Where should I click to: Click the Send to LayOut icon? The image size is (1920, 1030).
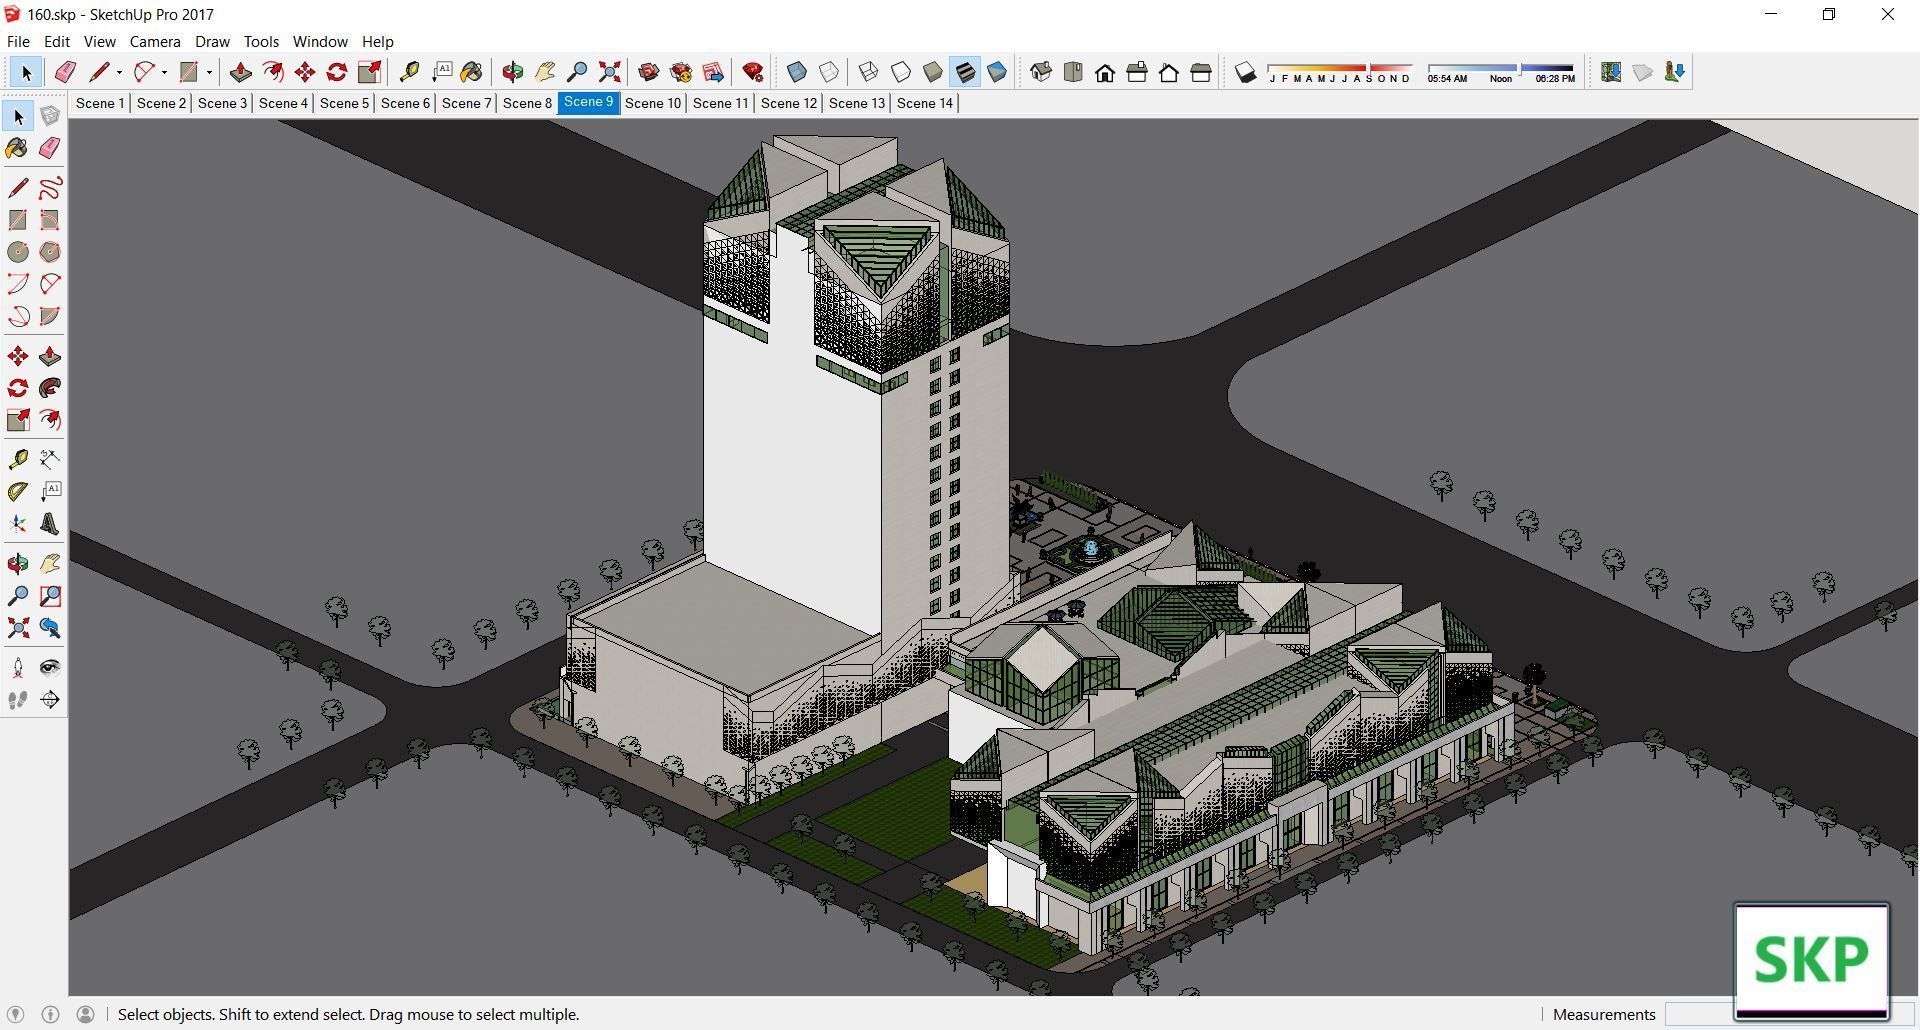[713, 72]
